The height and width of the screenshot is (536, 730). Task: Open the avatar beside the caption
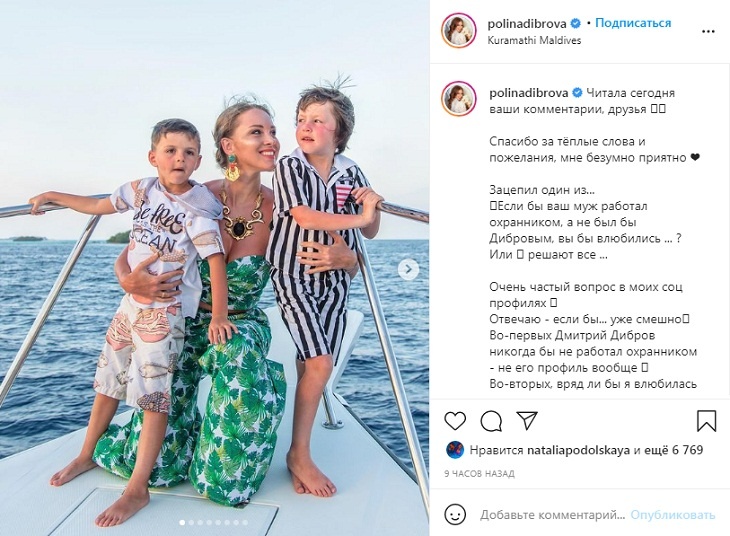tap(460, 99)
